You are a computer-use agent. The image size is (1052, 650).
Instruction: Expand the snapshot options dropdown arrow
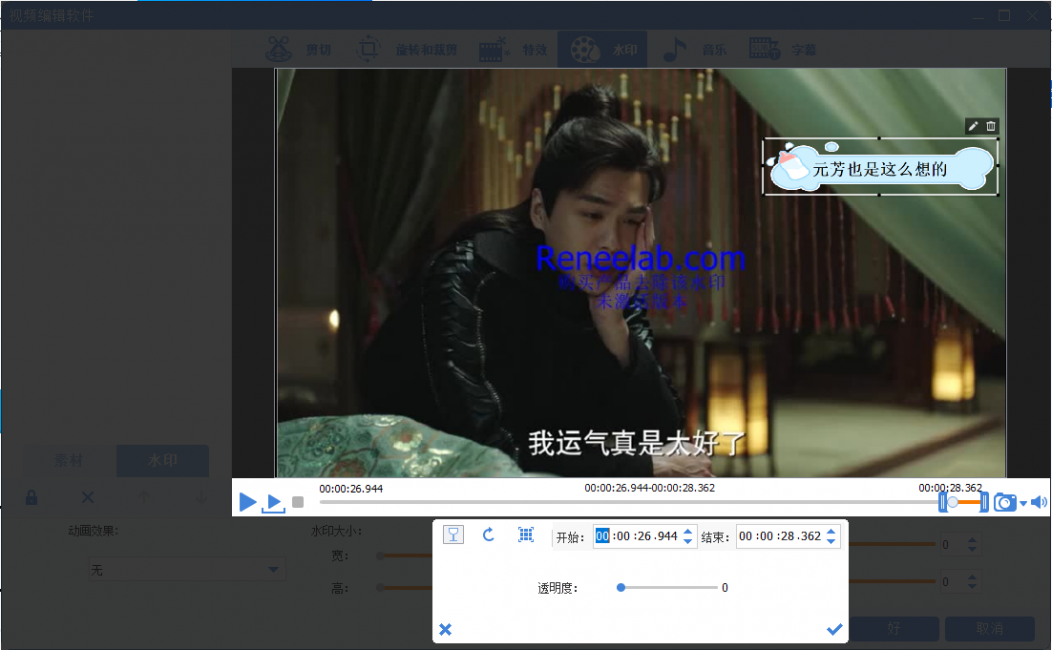[x=1022, y=502]
